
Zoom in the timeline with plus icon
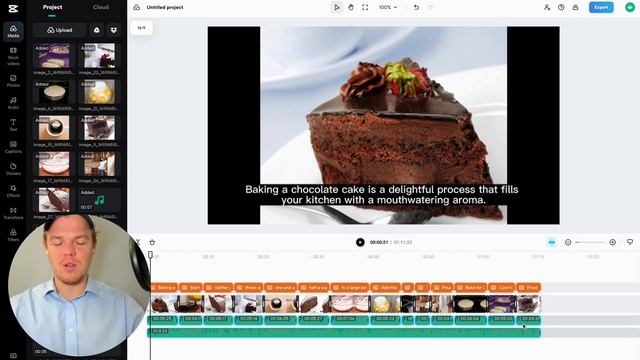(x=613, y=242)
